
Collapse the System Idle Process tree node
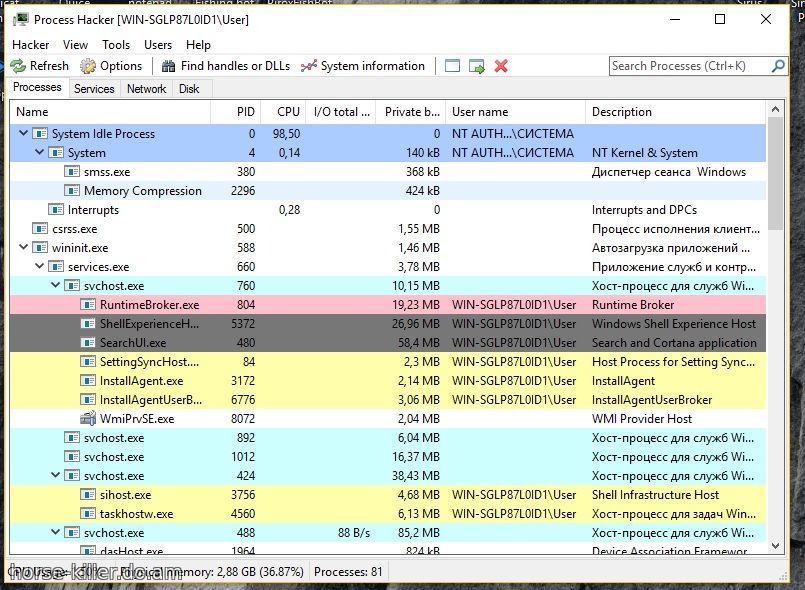click(23, 133)
